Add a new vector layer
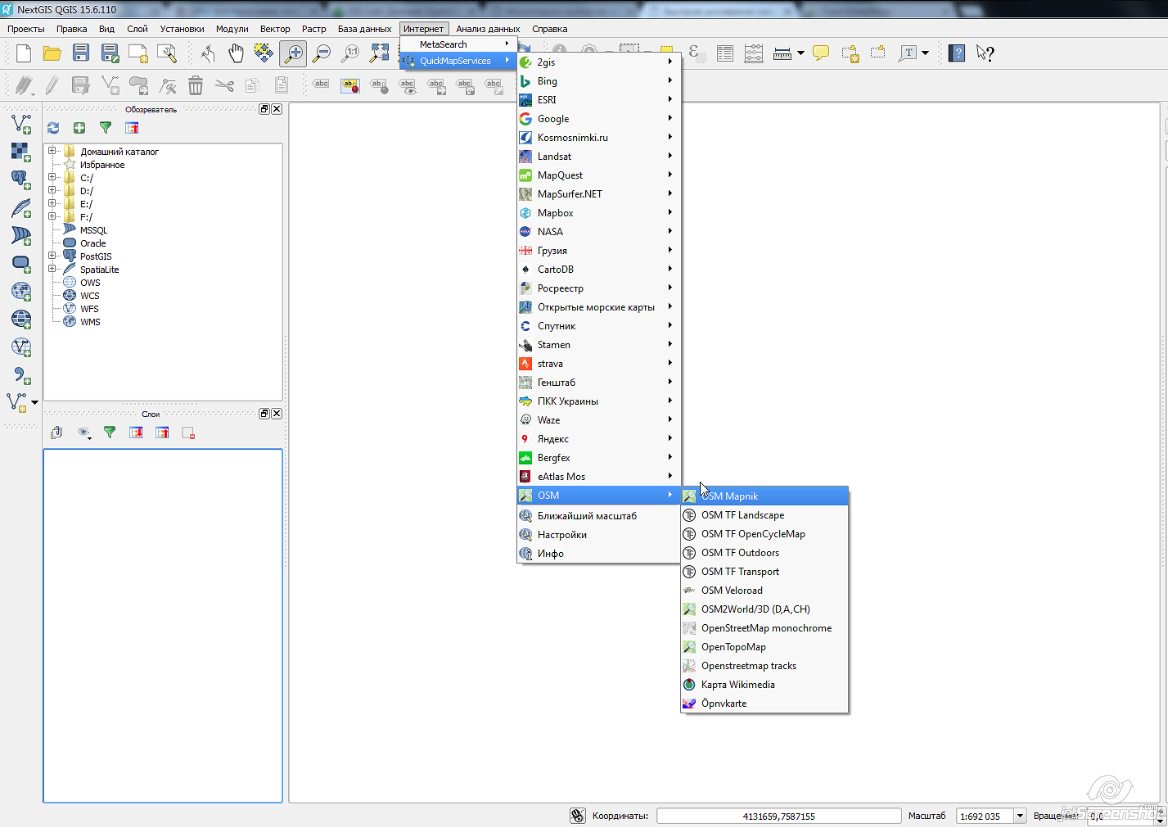The width and height of the screenshot is (1168, 827). coord(20,123)
